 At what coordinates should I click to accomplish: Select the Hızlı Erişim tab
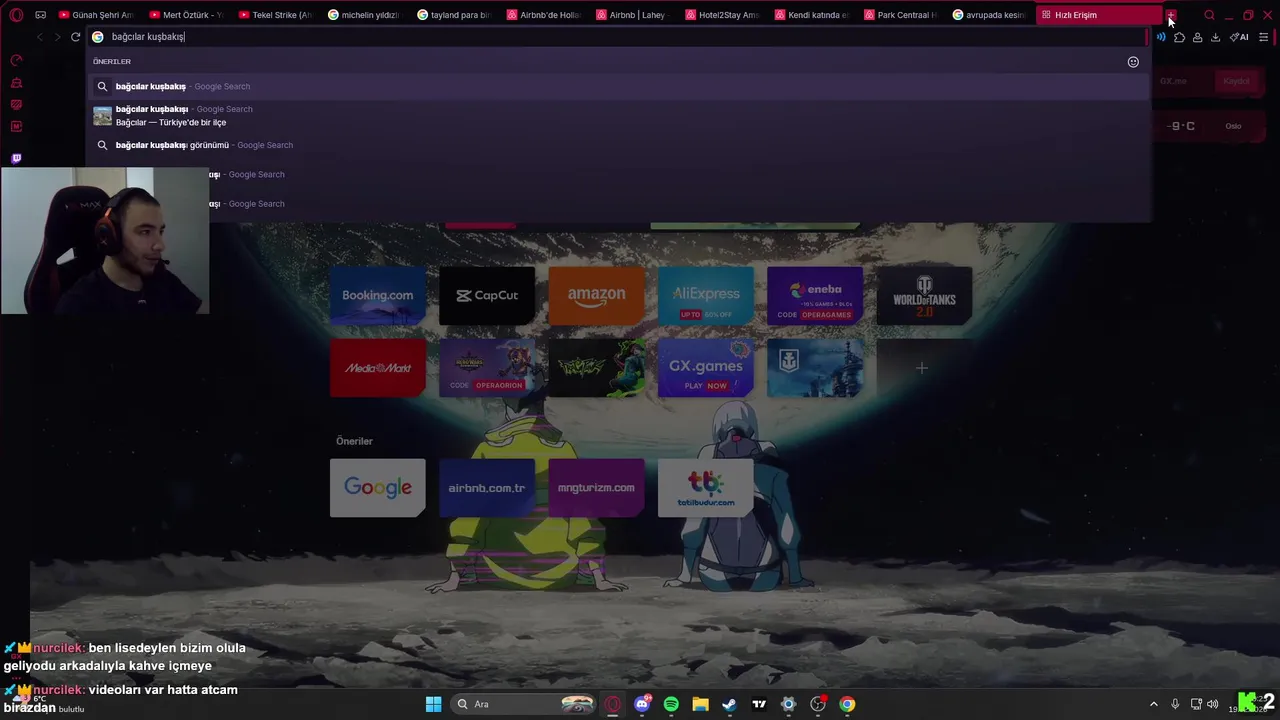pos(1100,15)
